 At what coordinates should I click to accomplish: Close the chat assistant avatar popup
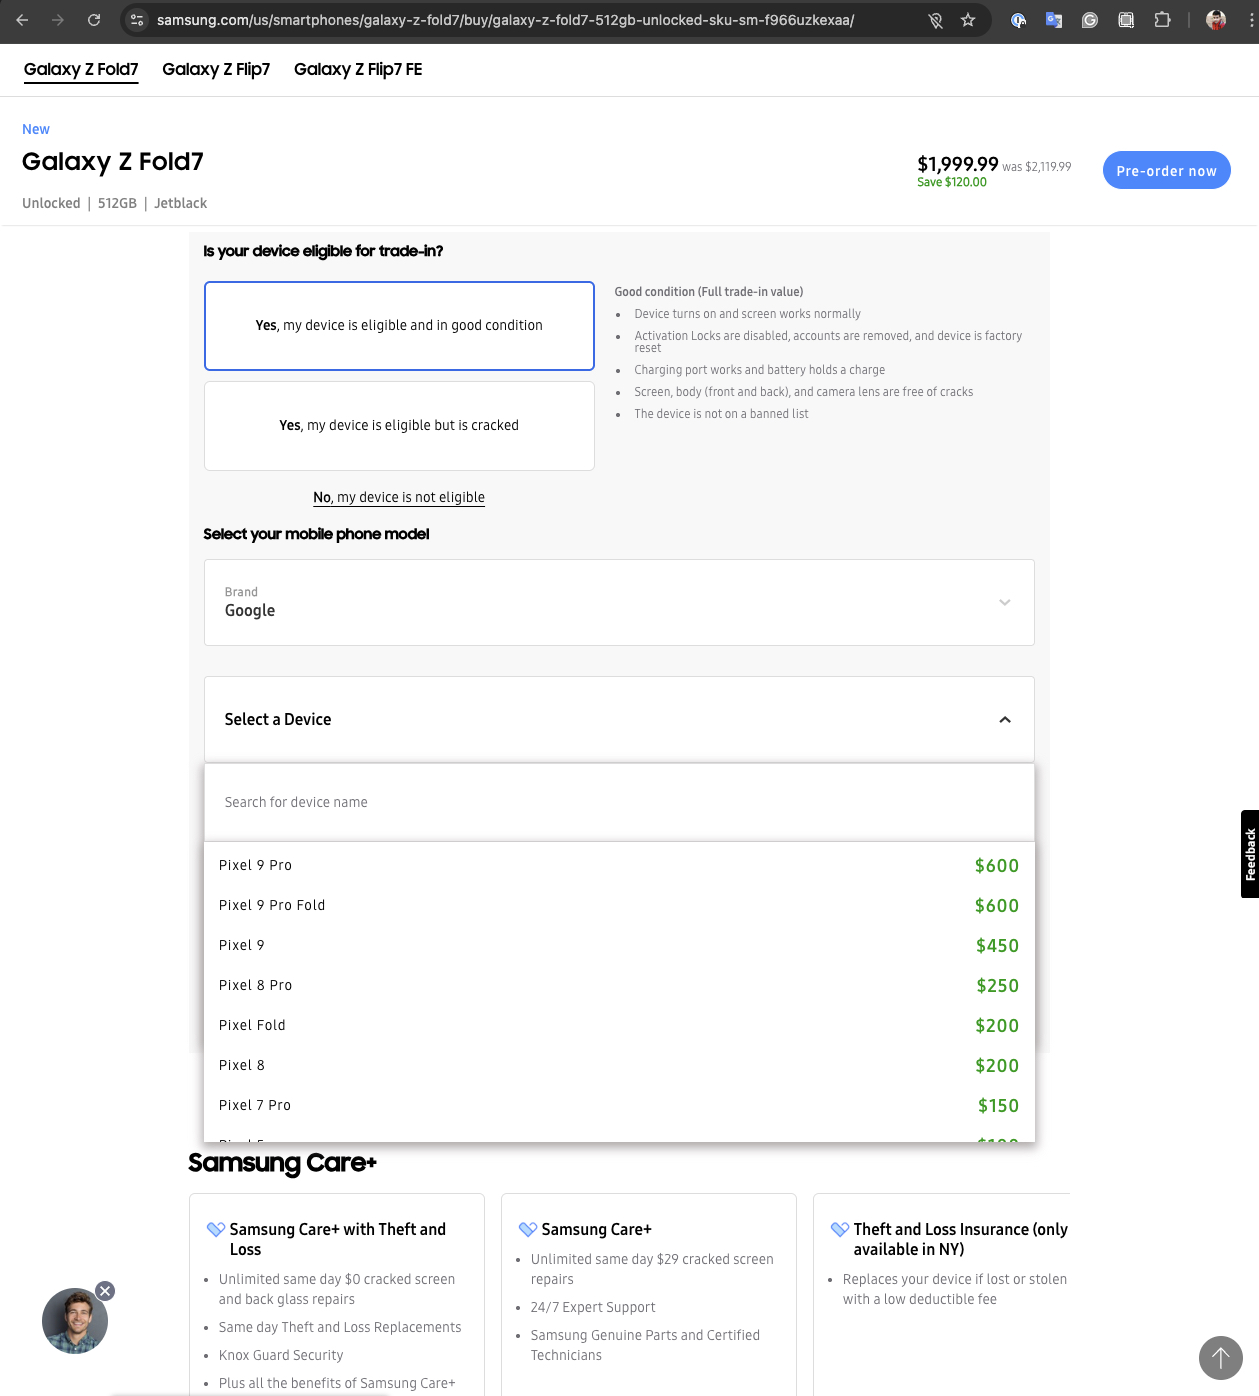coord(105,1291)
